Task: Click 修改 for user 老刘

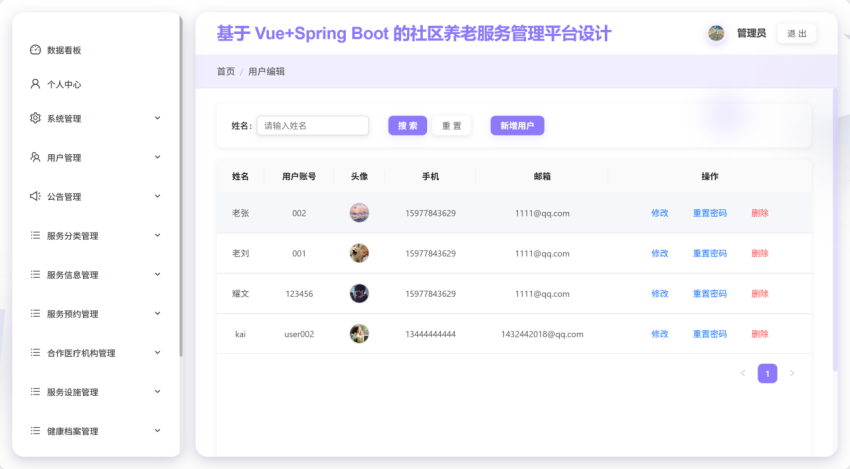Action: (660, 253)
